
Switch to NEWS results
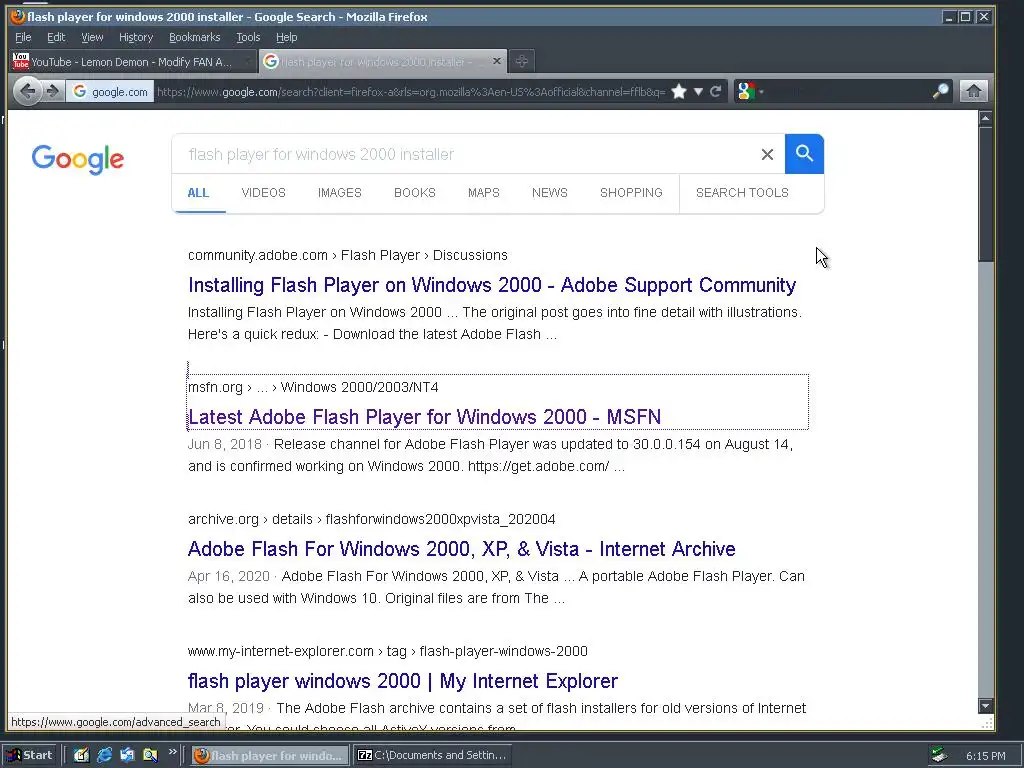pos(550,193)
